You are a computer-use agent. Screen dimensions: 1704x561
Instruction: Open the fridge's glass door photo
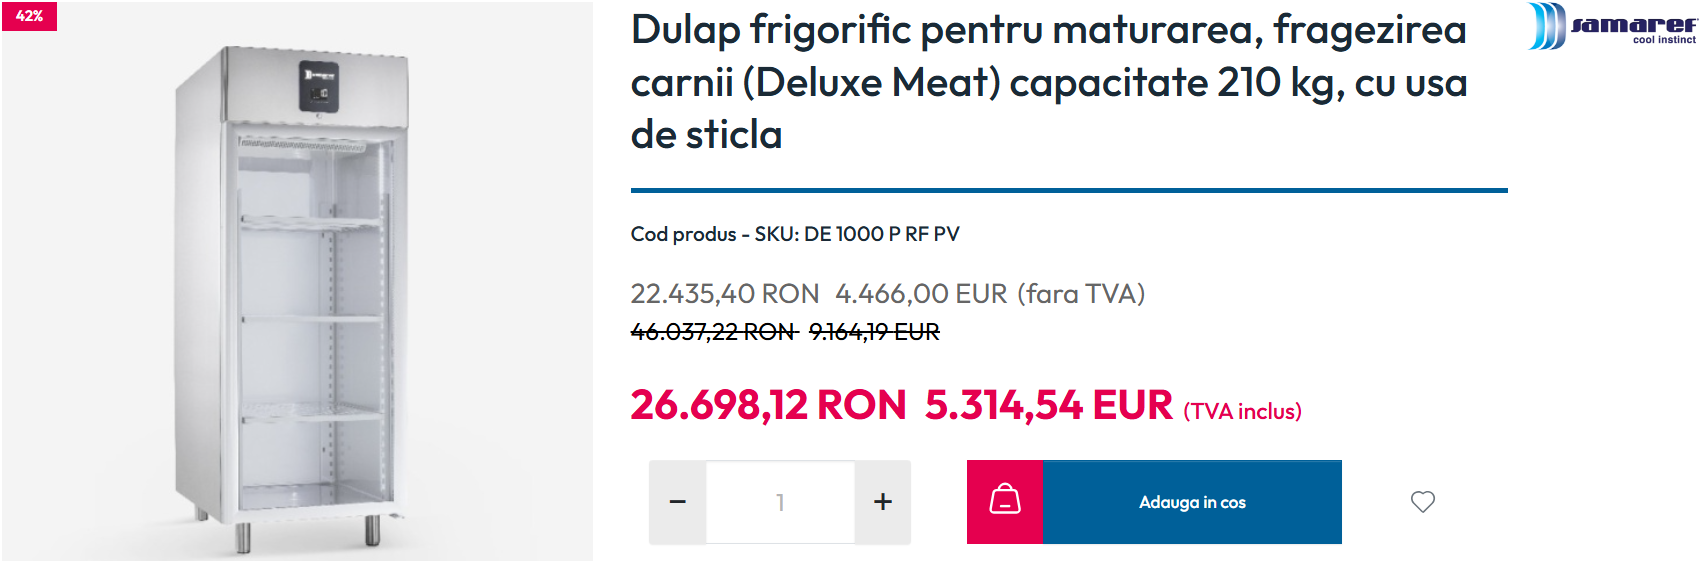310,320
